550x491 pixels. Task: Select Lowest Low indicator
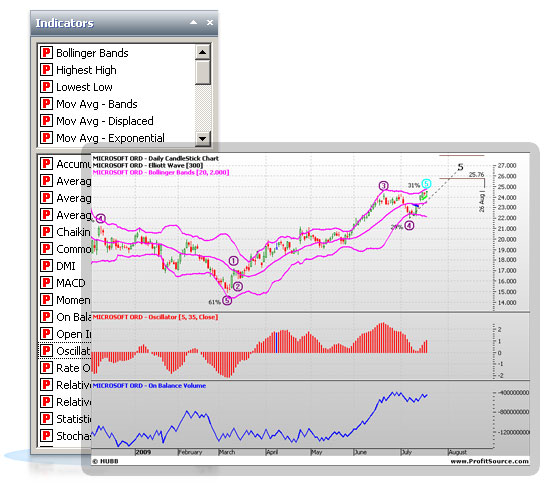[x=84, y=87]
